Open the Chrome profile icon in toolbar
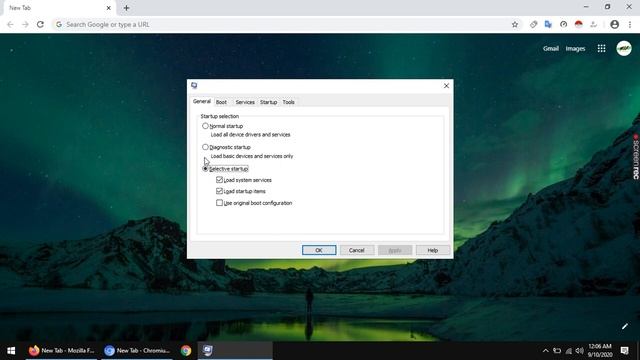The image size is (640, 360). tap(614, 24)
